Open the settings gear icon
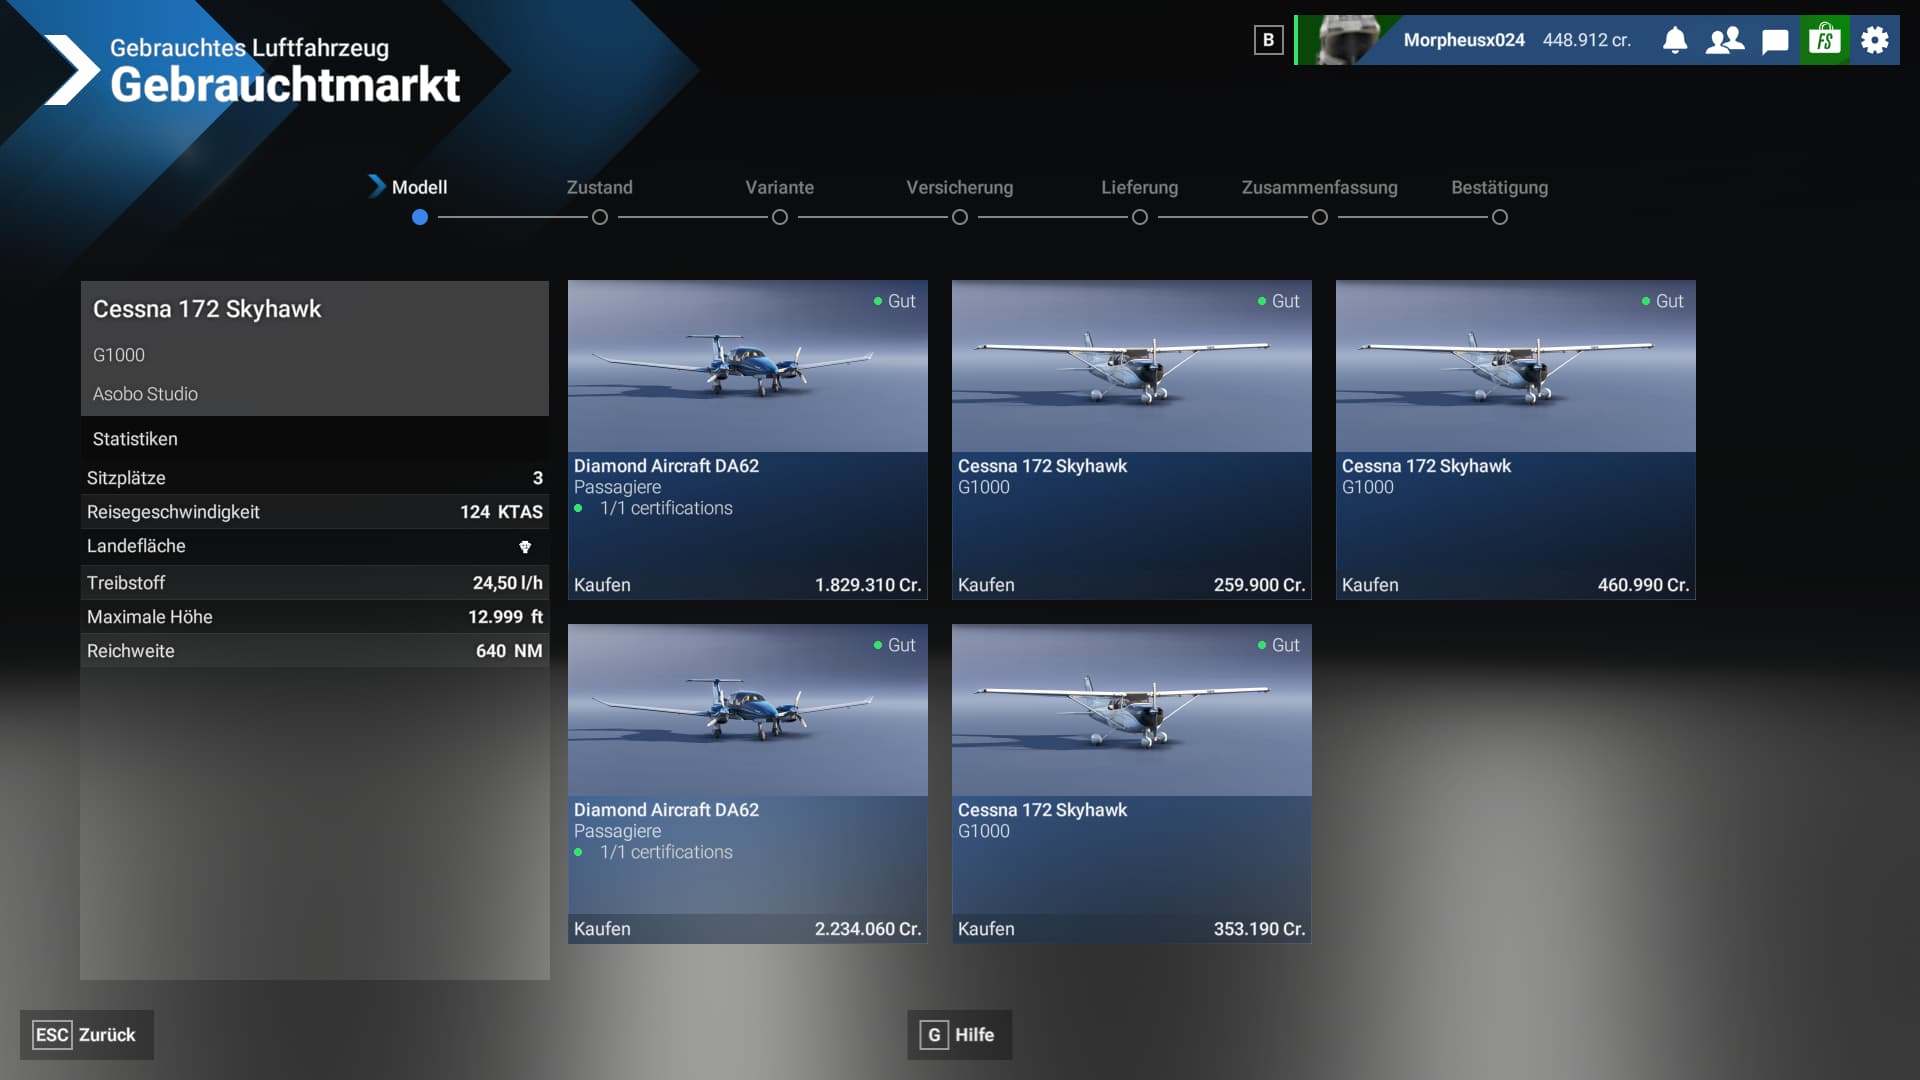Viewport: 1920px width, 1080px height. (x=1875, y=40)
